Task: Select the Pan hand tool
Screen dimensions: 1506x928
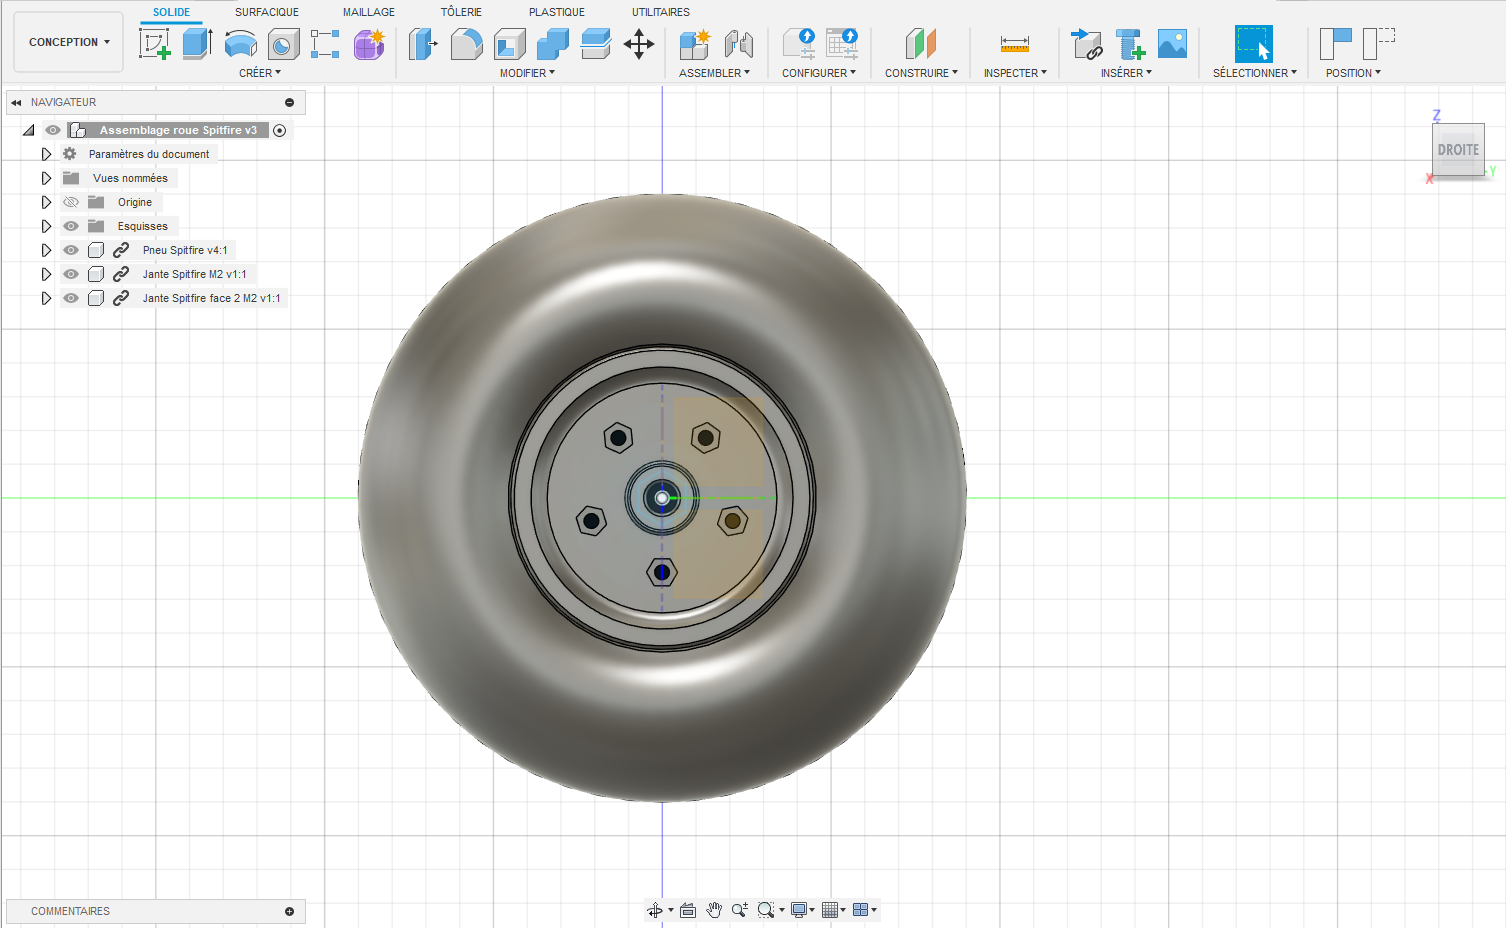Action: (x=714, y=910)
